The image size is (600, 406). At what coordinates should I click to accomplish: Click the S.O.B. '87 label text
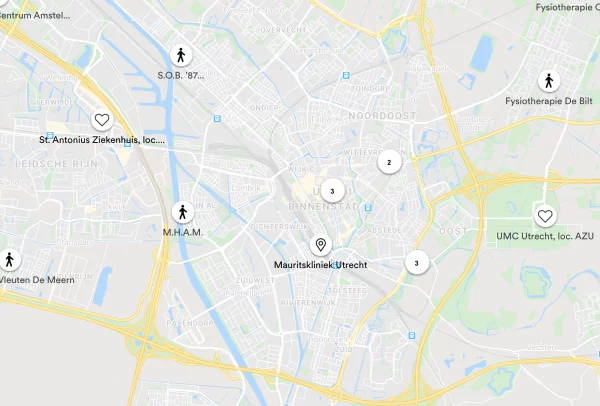pos(181,75)
